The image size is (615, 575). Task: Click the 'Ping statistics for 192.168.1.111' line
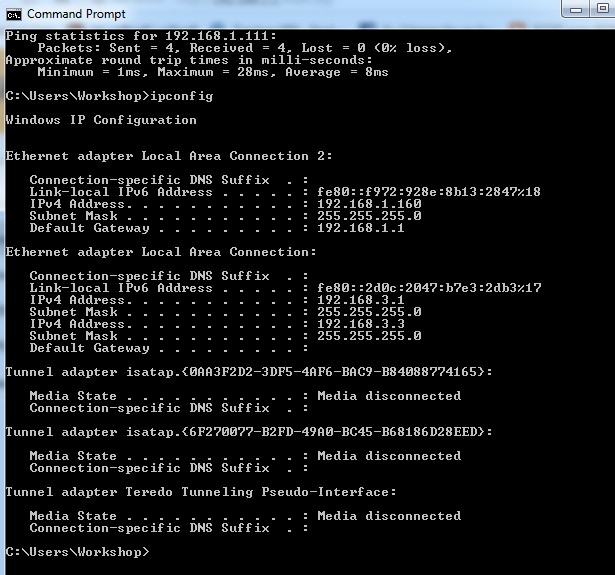[x=141, y=36]
